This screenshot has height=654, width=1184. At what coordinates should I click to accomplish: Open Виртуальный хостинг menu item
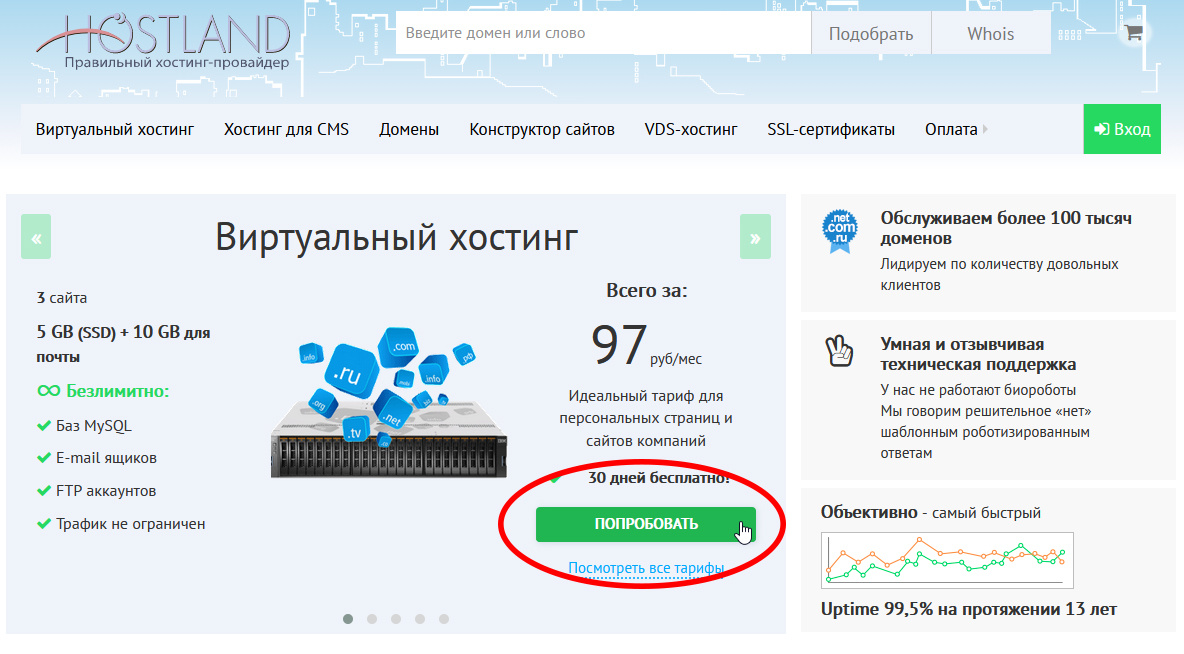click(x=115, y=129)
